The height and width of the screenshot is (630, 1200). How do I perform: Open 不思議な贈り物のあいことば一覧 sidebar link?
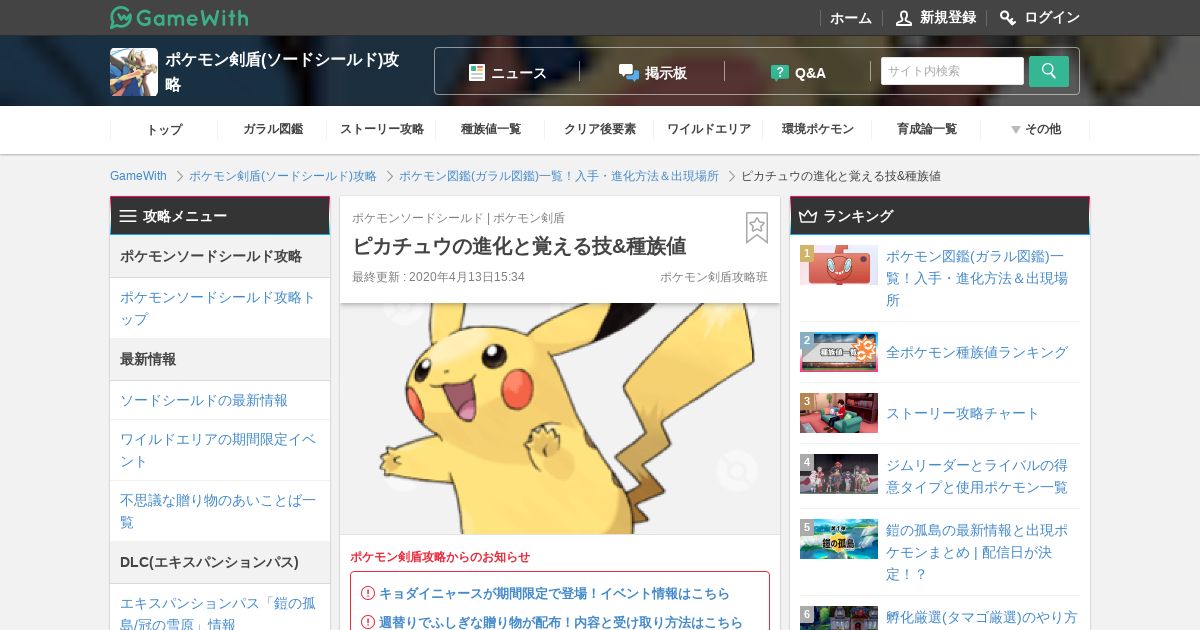click(x=218, y=511)
